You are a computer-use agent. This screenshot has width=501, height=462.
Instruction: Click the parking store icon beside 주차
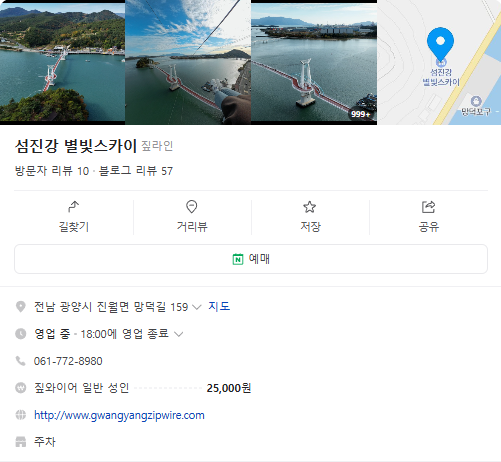(21, 442)
